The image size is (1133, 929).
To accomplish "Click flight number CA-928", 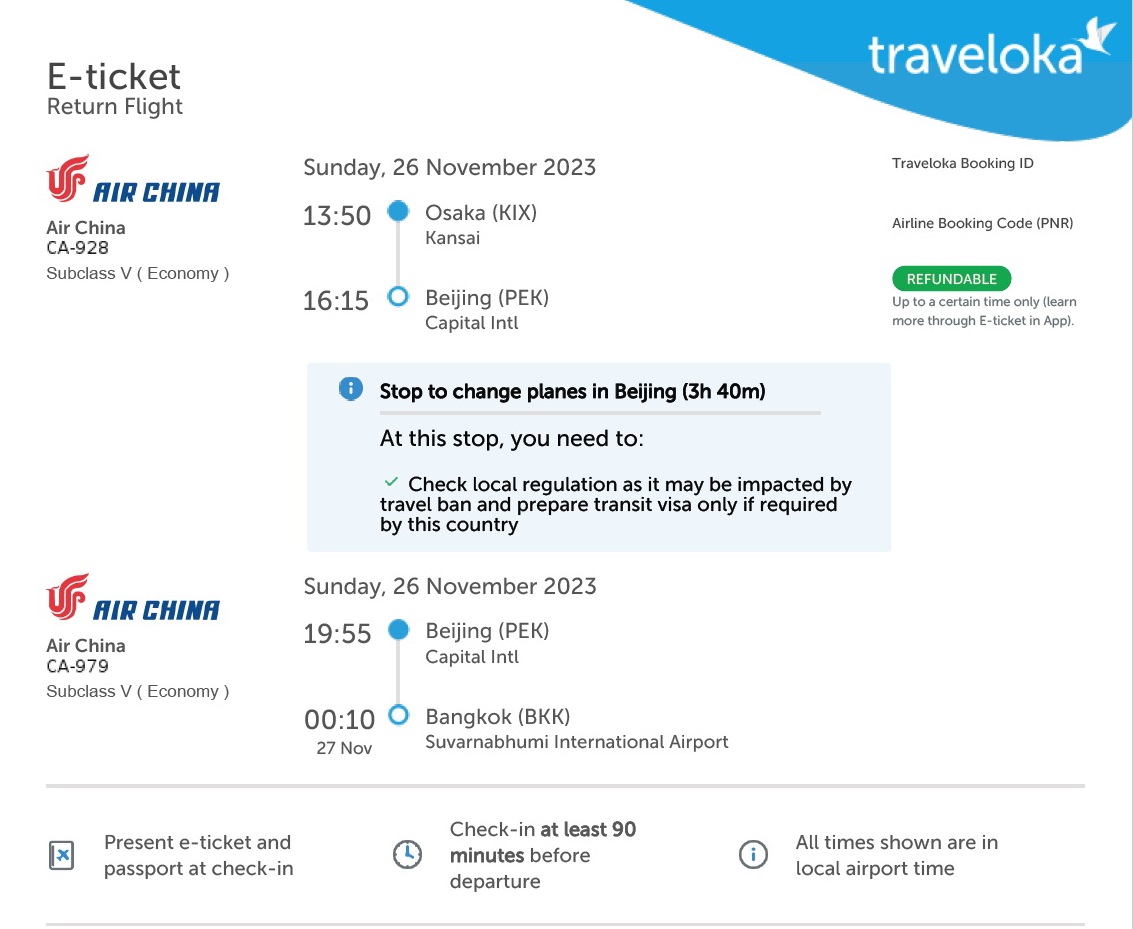I will (x=77, y=248).
